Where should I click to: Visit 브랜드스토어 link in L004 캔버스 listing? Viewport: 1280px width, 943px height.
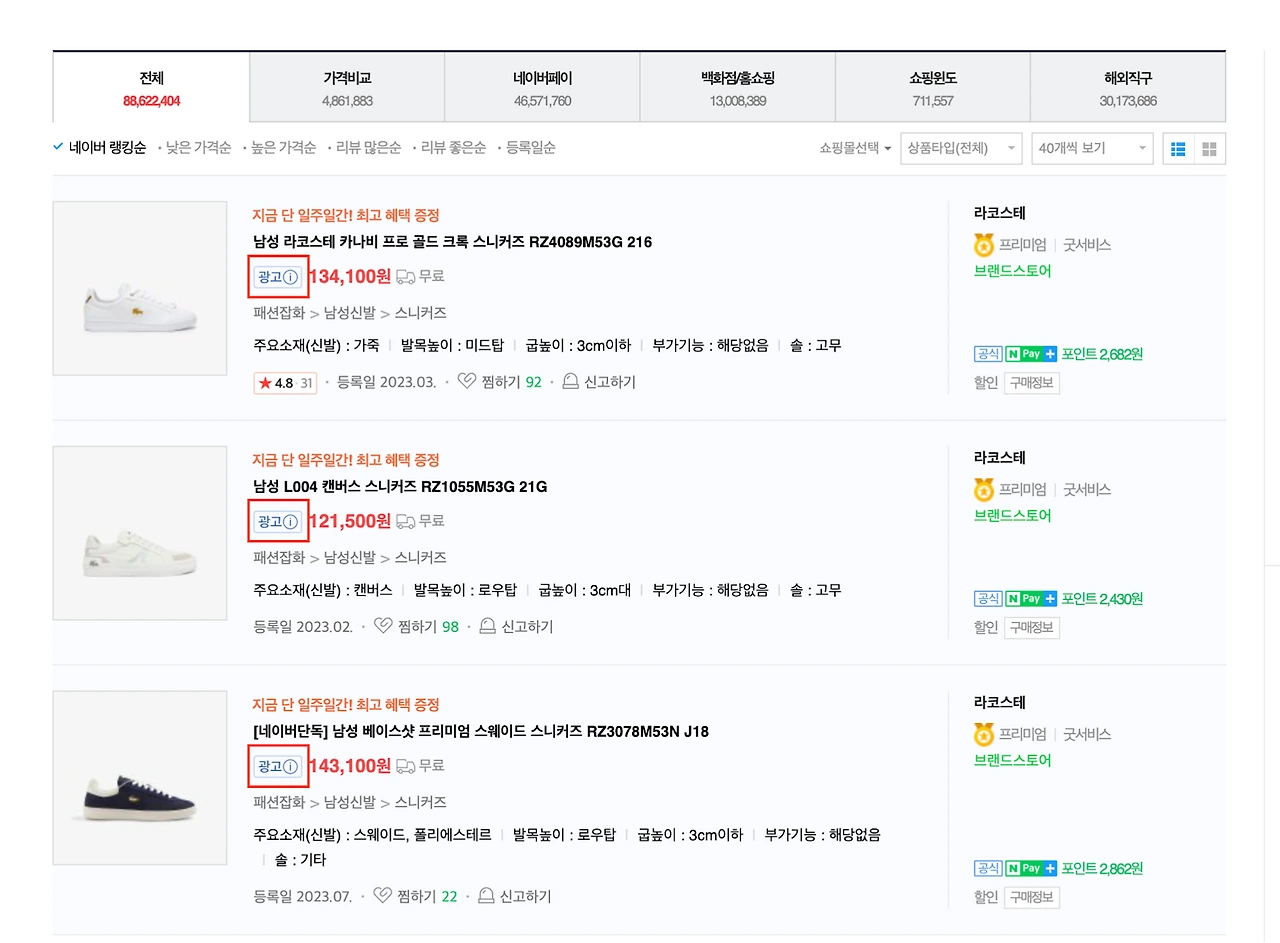(x=1012, y=516)
